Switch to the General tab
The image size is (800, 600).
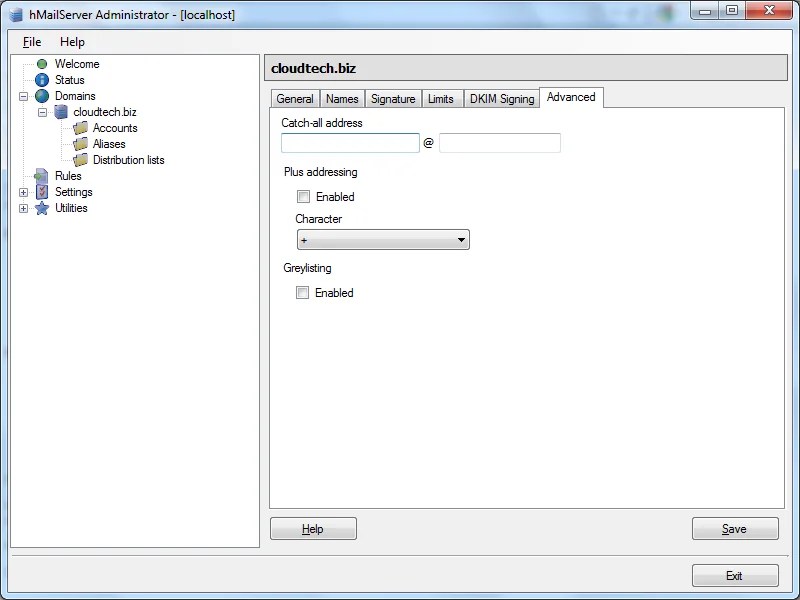pyautogui.click(x=295, y=98)
